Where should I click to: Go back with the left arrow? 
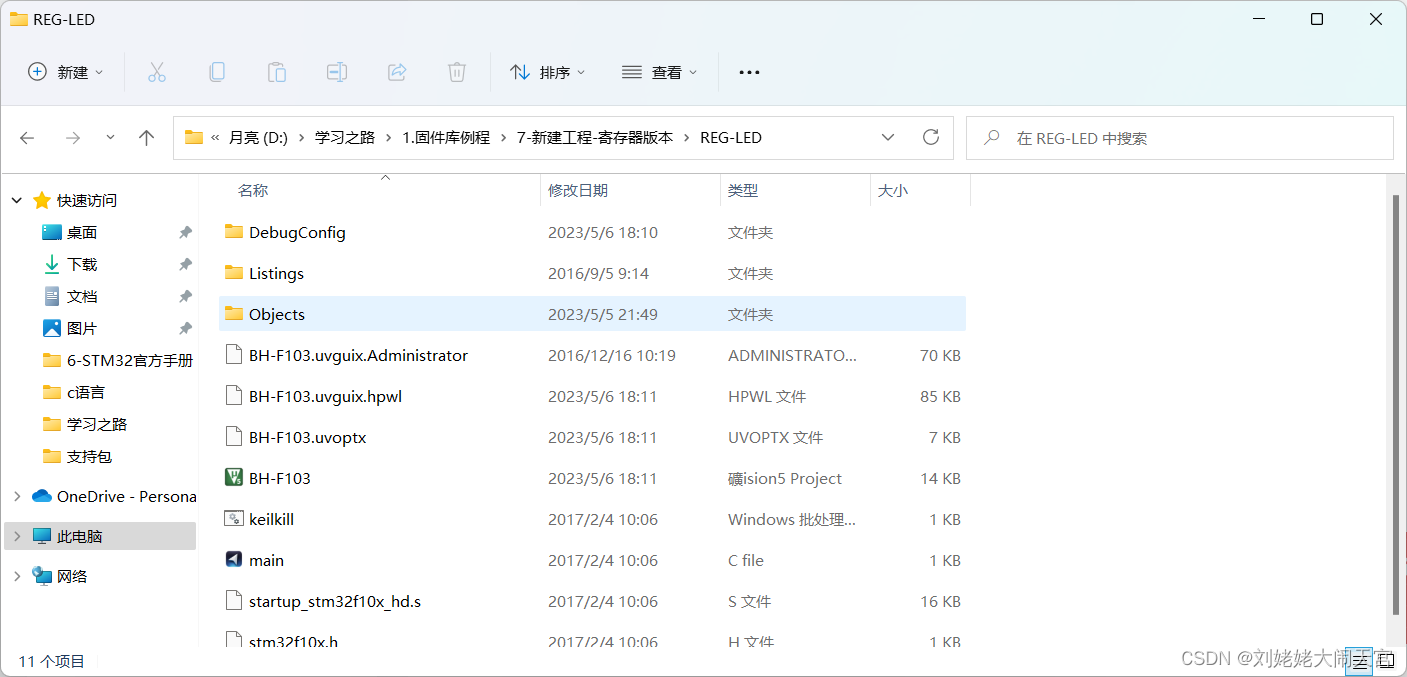[x=27, y=138]
